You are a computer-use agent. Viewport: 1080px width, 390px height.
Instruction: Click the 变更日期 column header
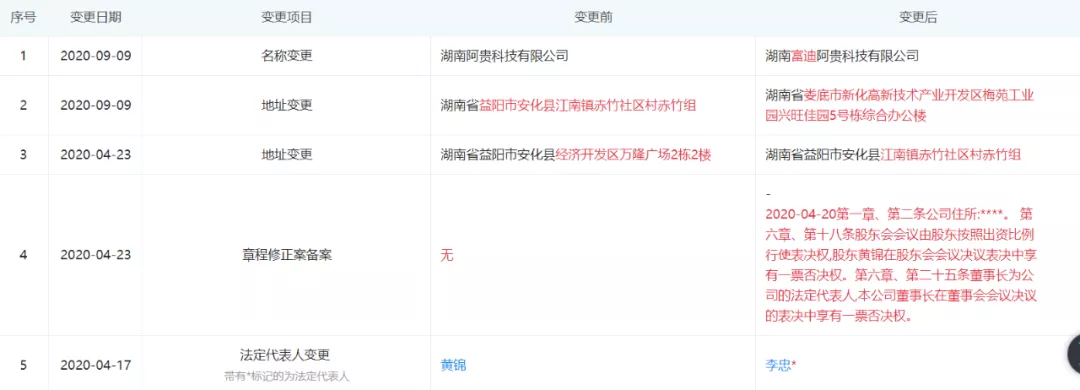(96, 18)
